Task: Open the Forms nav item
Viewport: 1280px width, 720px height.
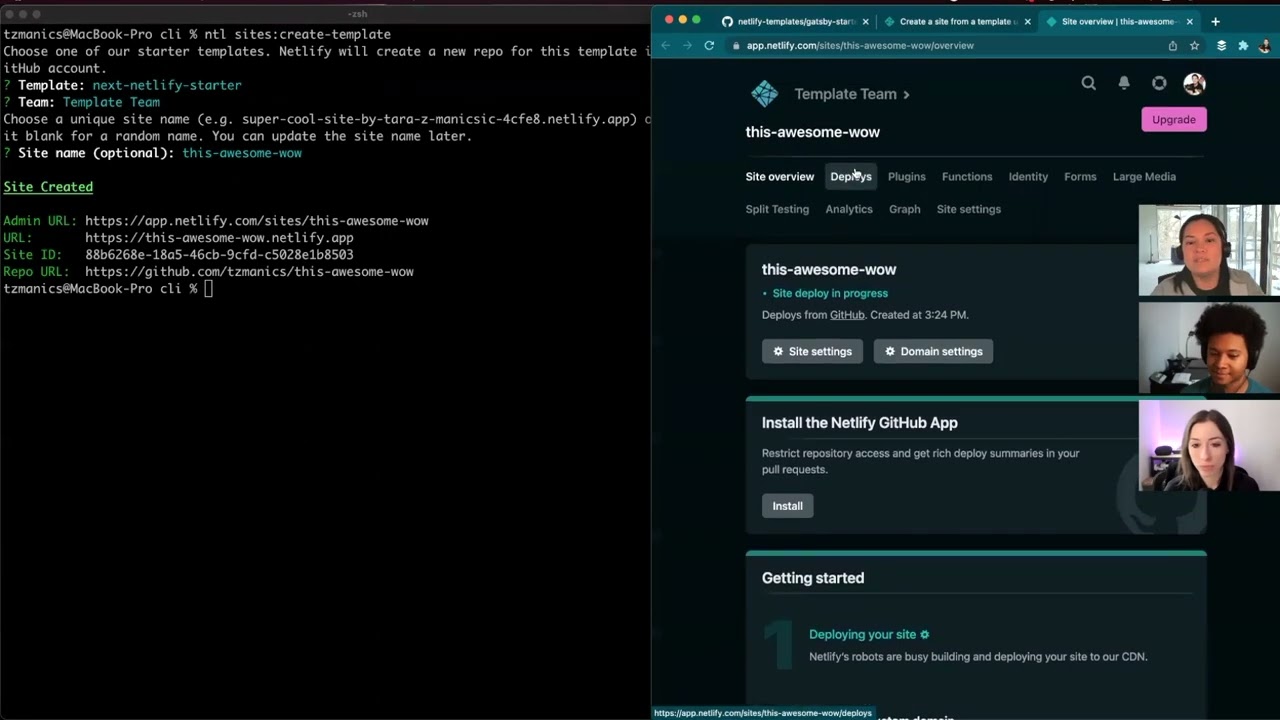Action: (1080, 177)
